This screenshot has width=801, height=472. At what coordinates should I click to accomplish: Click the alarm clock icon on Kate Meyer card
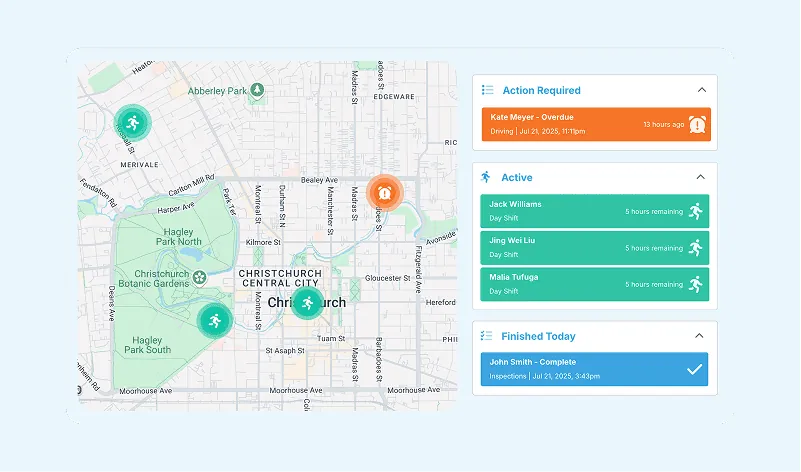(x=698, y=124)
